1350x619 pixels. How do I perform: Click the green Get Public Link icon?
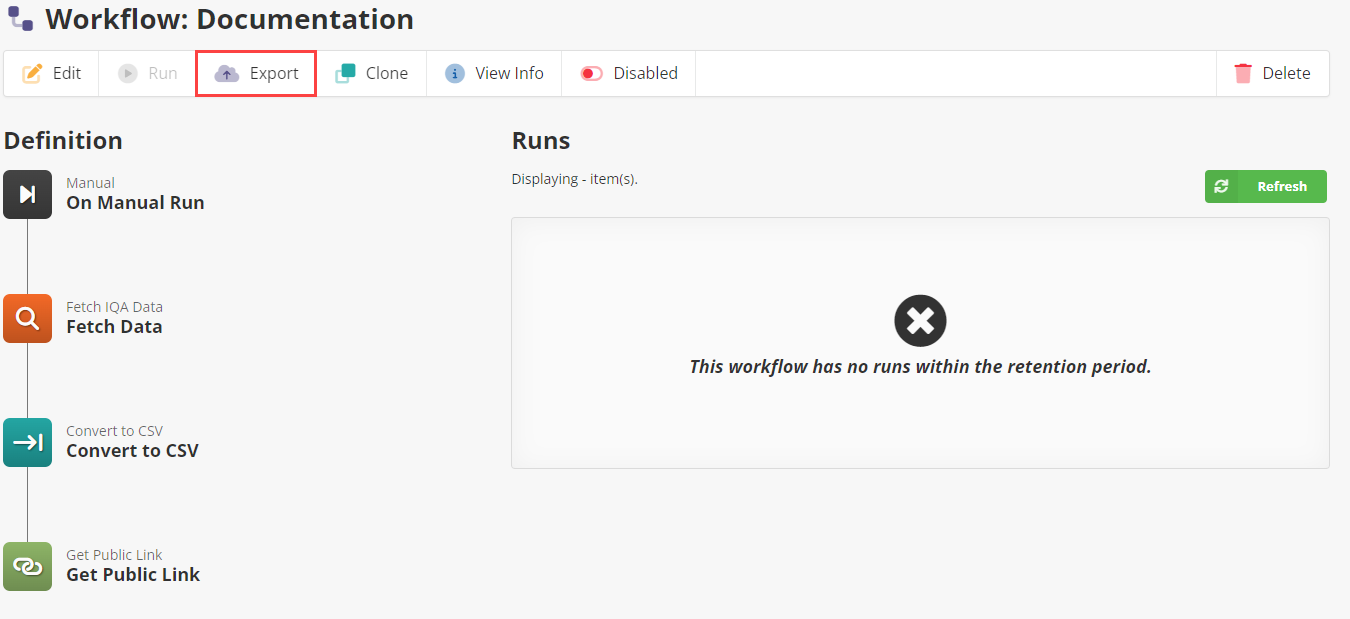click(x=27, y=566)
